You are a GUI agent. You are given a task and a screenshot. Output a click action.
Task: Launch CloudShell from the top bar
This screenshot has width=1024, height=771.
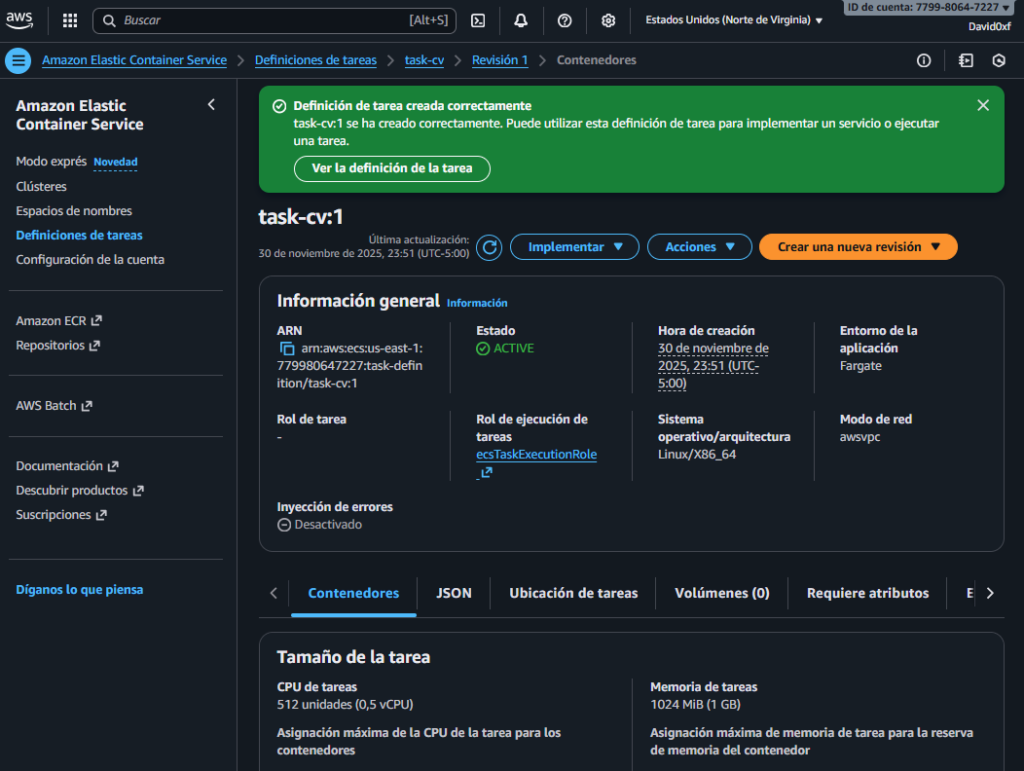(x=478, y=20)
